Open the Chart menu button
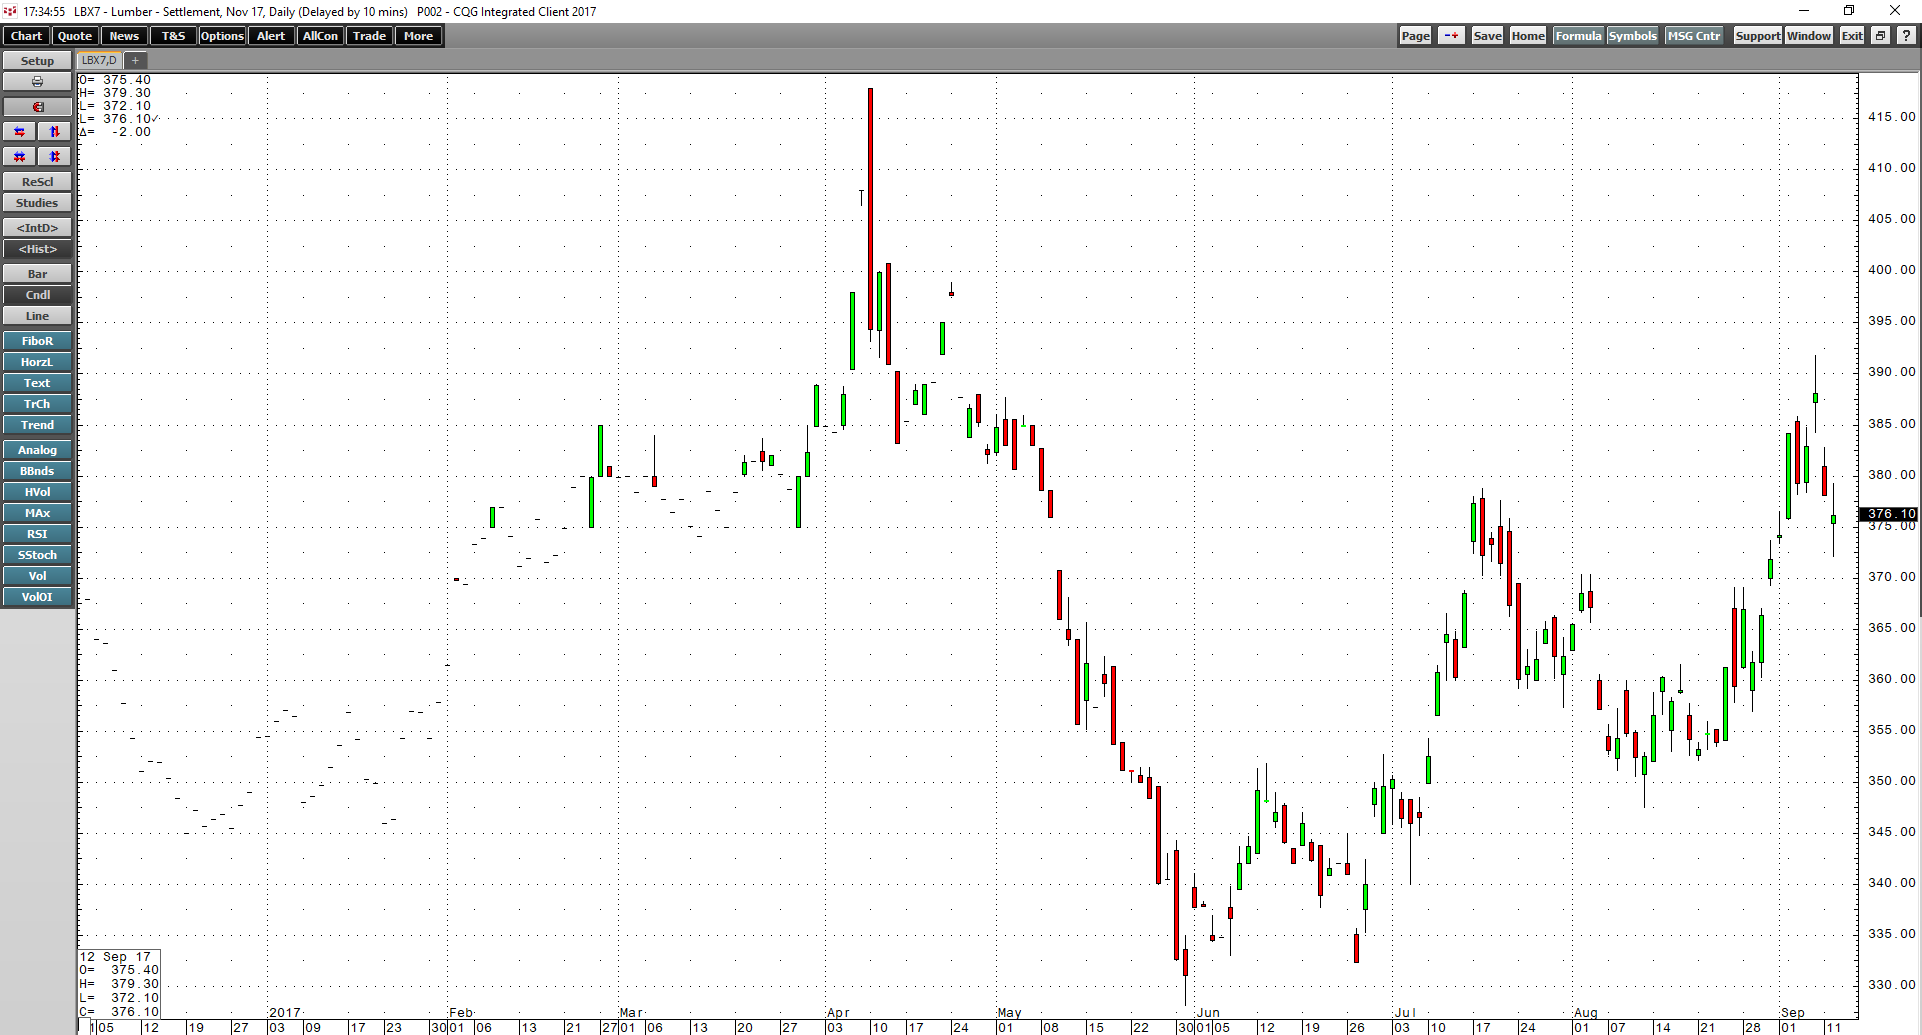Screen dimensions: 1922x1035 click(26, 36)
